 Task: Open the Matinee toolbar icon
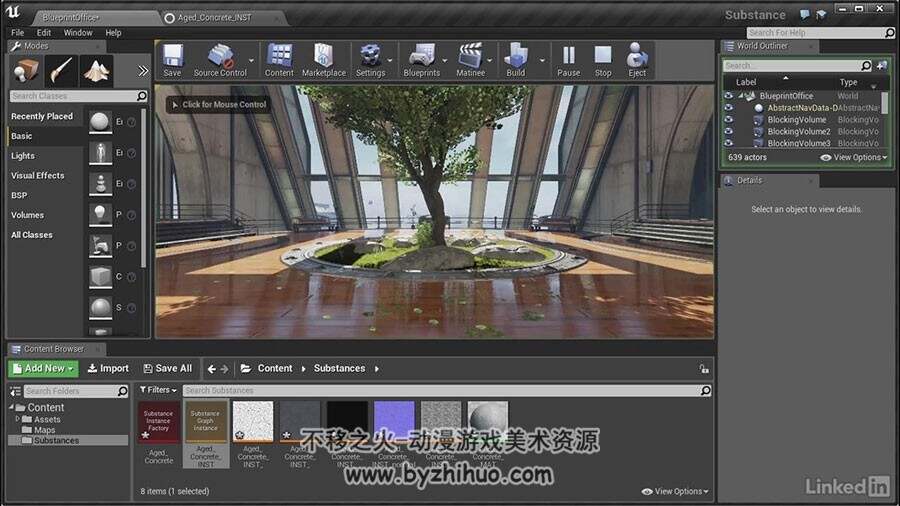point(470,60)
